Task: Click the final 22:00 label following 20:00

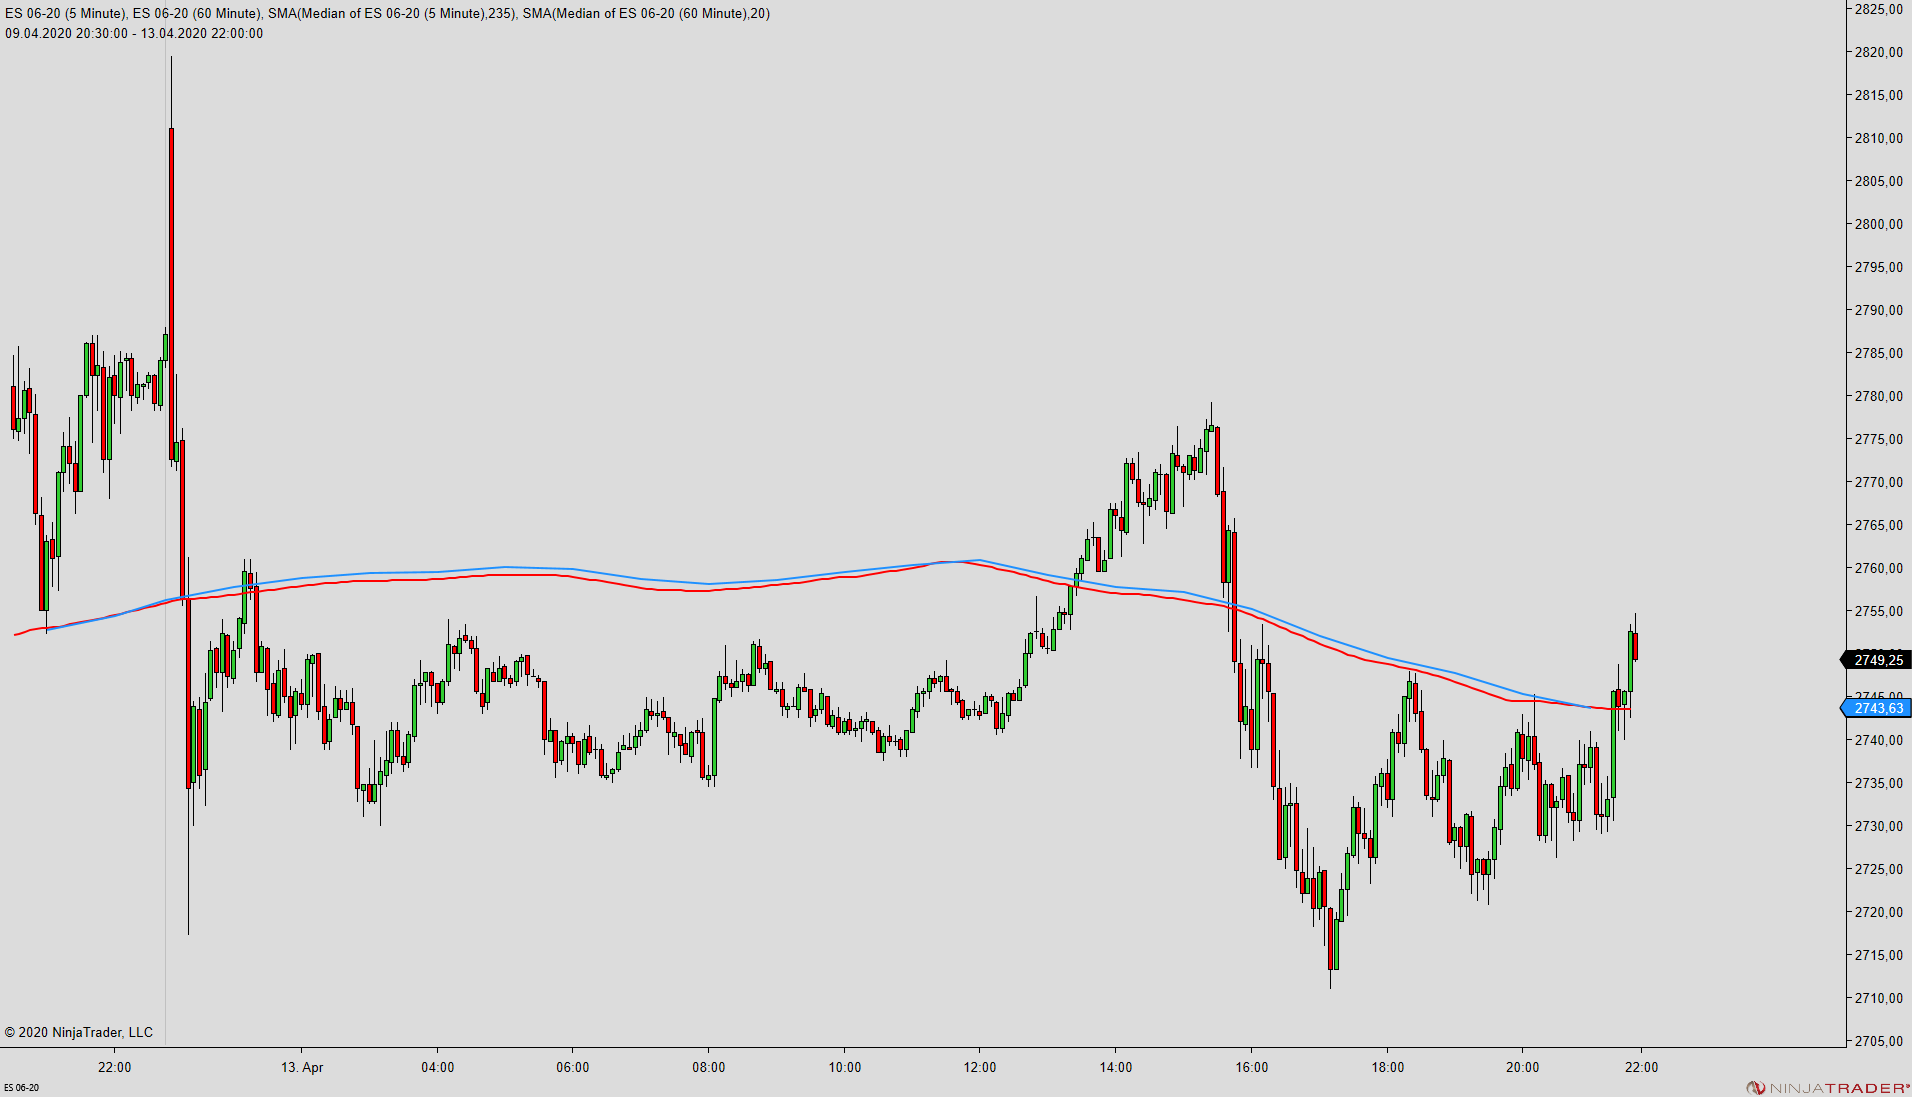Action: [1642, 1067]
